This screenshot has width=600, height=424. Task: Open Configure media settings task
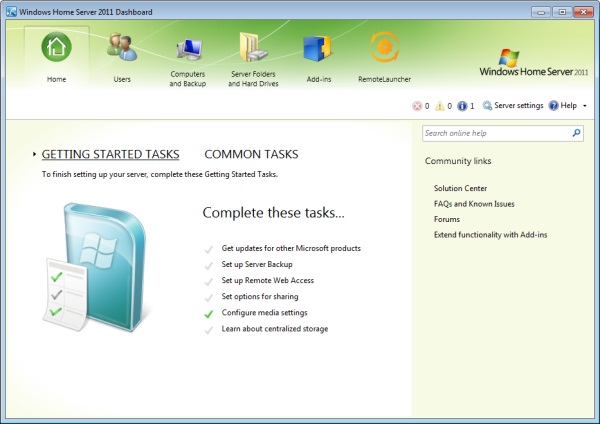(x=264, y=313)
